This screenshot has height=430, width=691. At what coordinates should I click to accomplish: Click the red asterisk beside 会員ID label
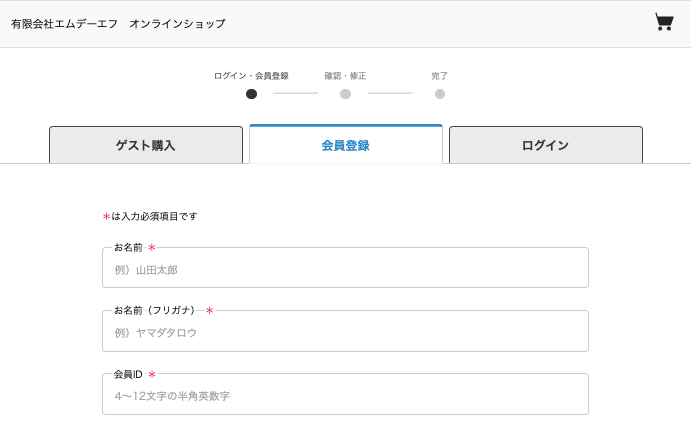tap(152, 375)
